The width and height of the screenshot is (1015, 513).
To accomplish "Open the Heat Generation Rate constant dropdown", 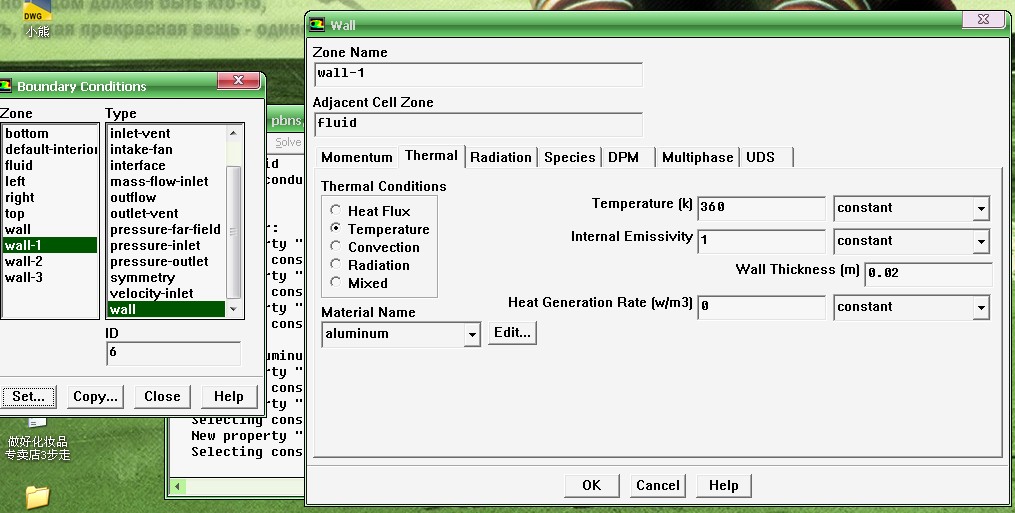I will coord(980,308).
